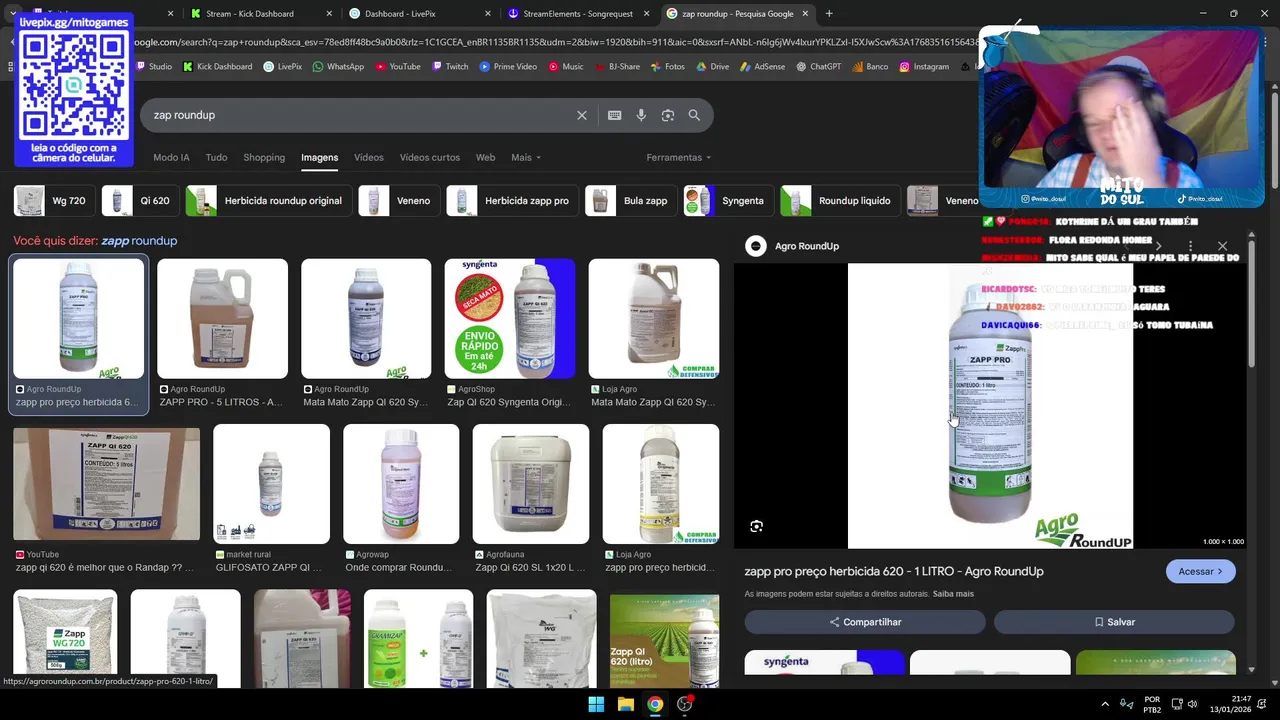Filter by the Herbicida zapp pro chip
The height and width of the screenshot is (720, 1280).
(511, 201)
